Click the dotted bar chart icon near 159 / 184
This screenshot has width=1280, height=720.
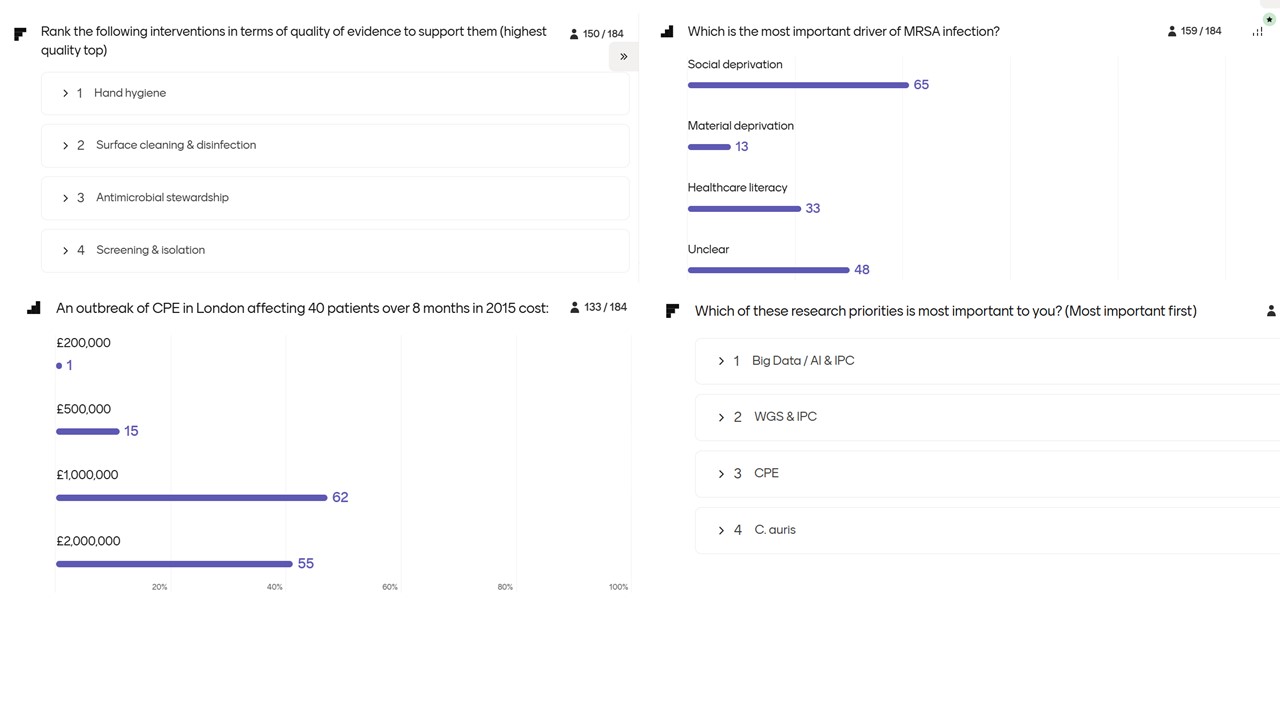tap(1257, 32)
